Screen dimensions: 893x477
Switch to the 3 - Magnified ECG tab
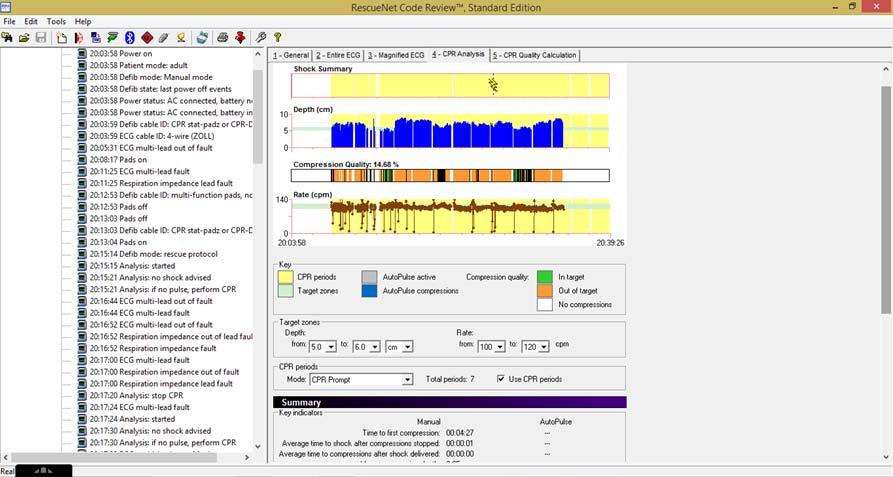click(x=396, y=55)
